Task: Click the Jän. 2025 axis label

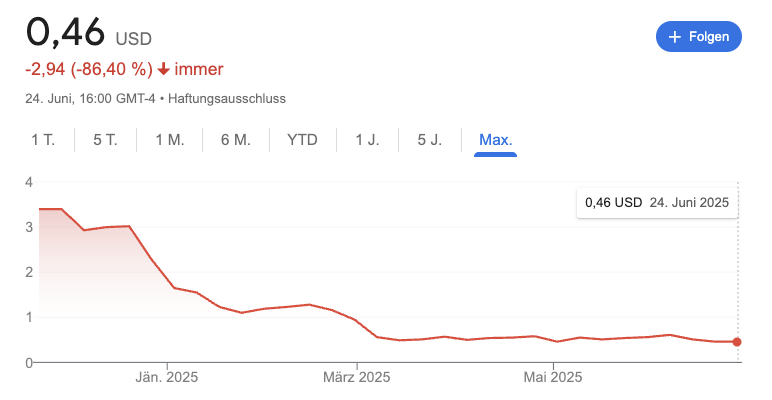Action: 166,377
